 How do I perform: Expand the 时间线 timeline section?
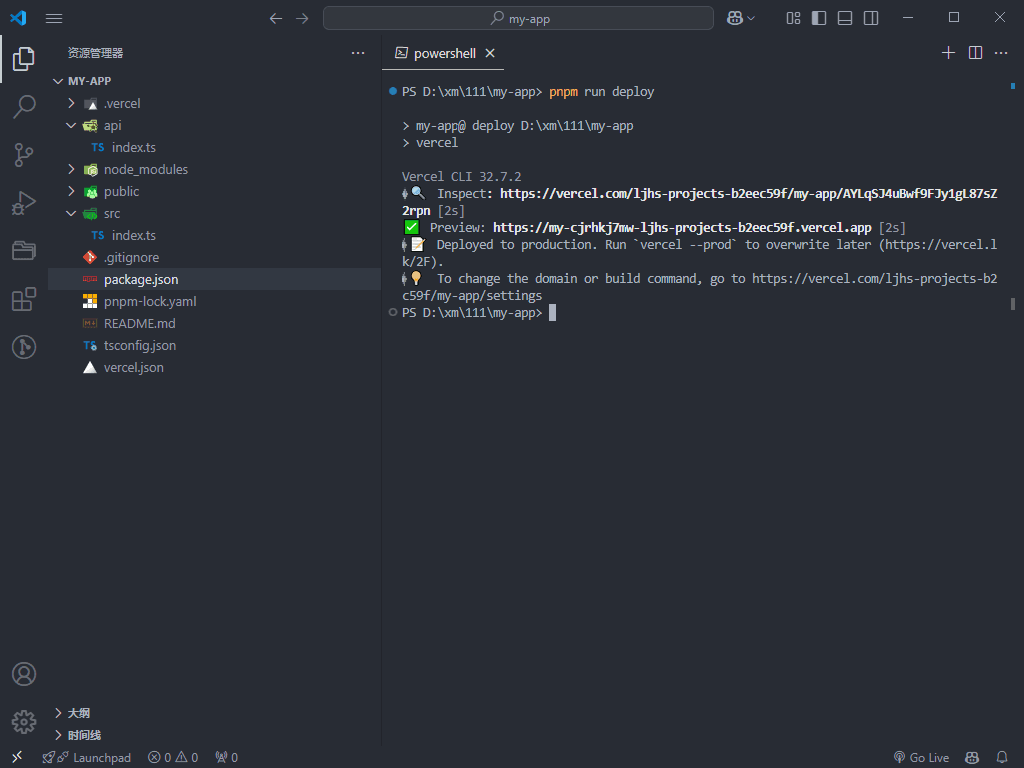214,735
